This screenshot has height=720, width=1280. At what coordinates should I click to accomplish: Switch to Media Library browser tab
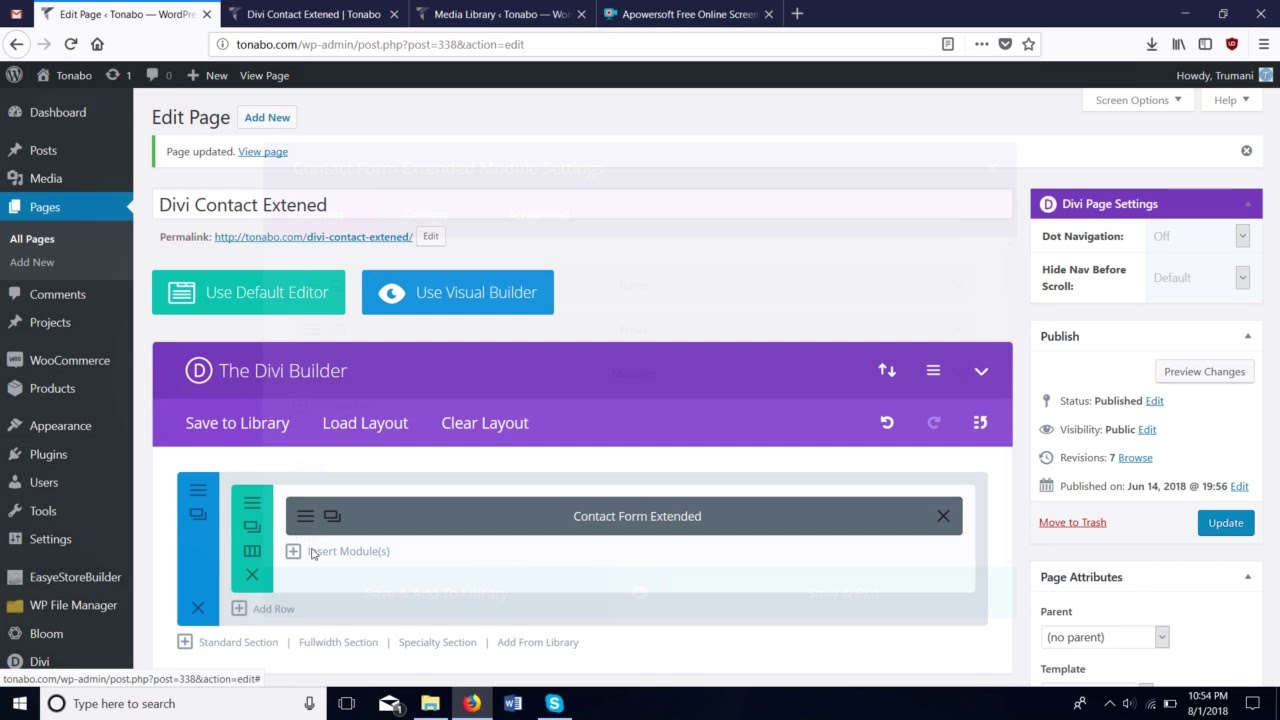click(x=501, y=14)
